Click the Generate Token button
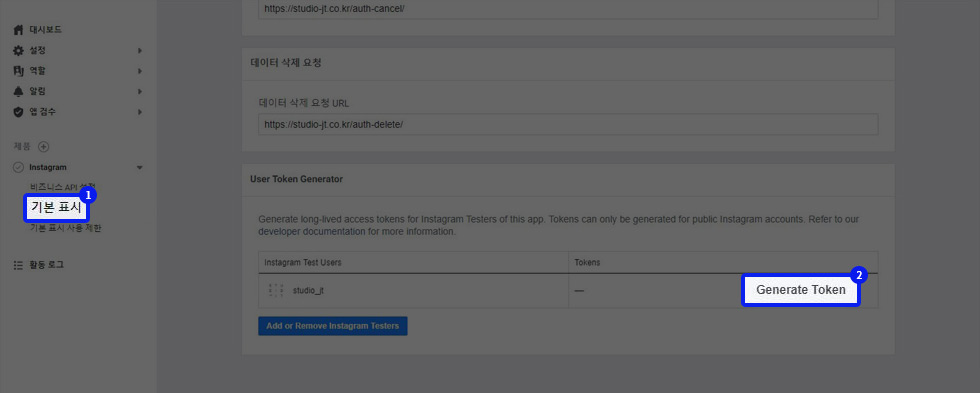The width and height of the screenshot is (980, 393). tap(801, 290)
